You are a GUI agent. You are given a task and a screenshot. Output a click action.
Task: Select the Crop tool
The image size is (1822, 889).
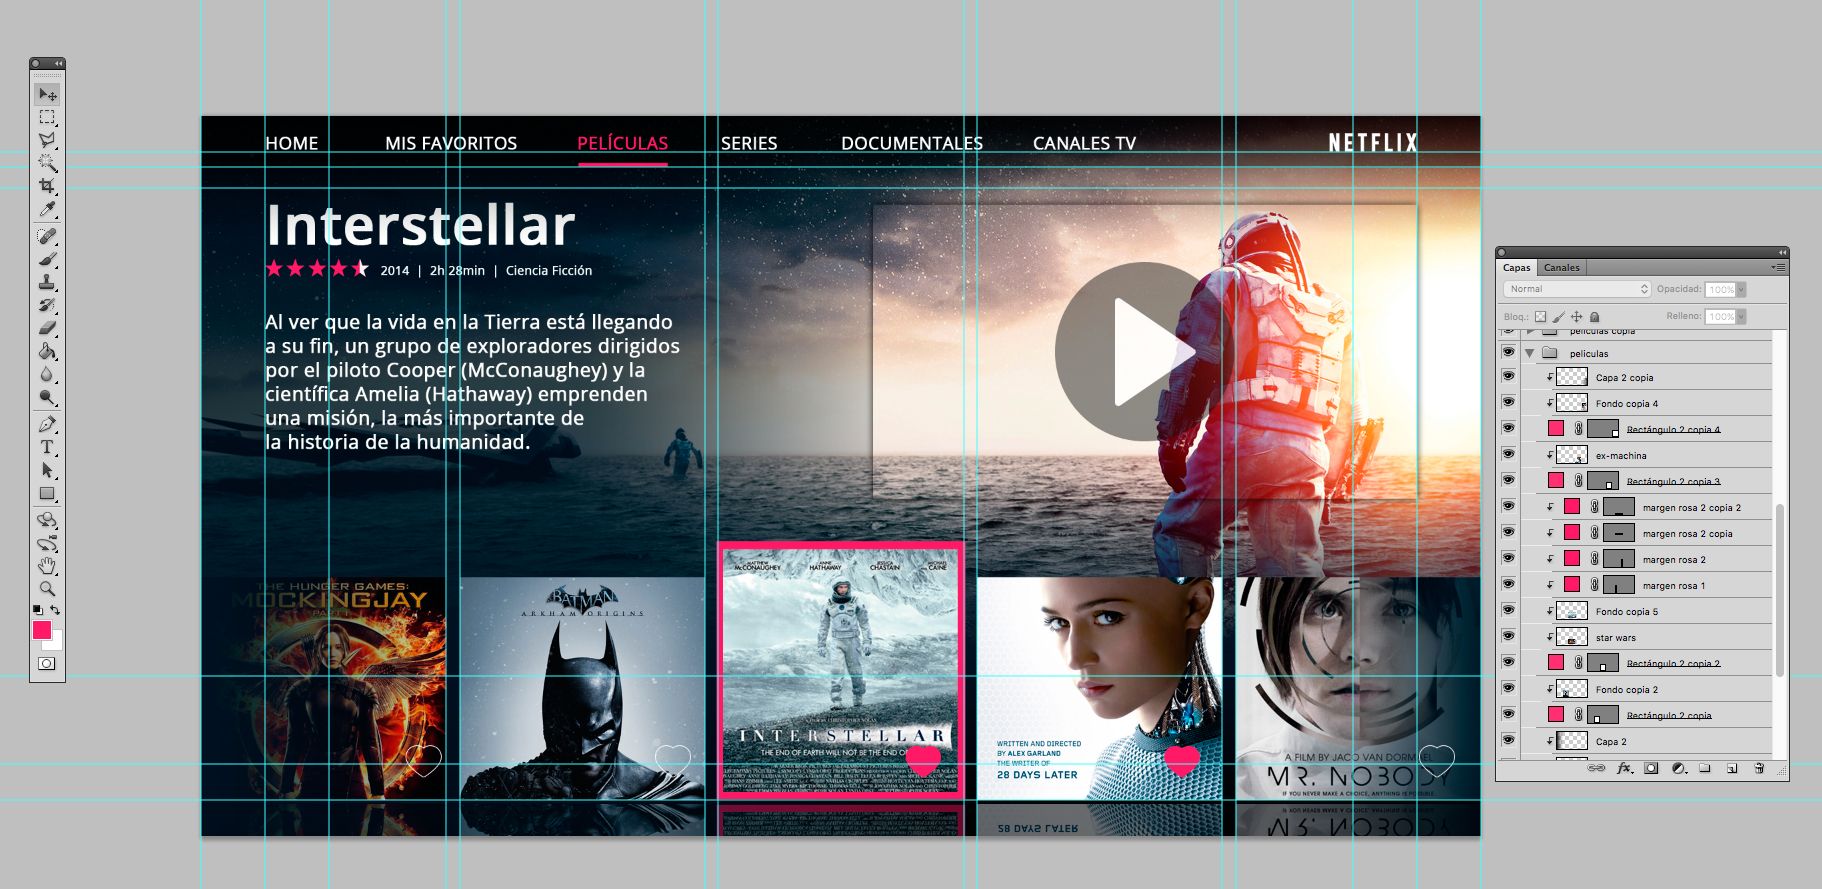pos(47,186)
